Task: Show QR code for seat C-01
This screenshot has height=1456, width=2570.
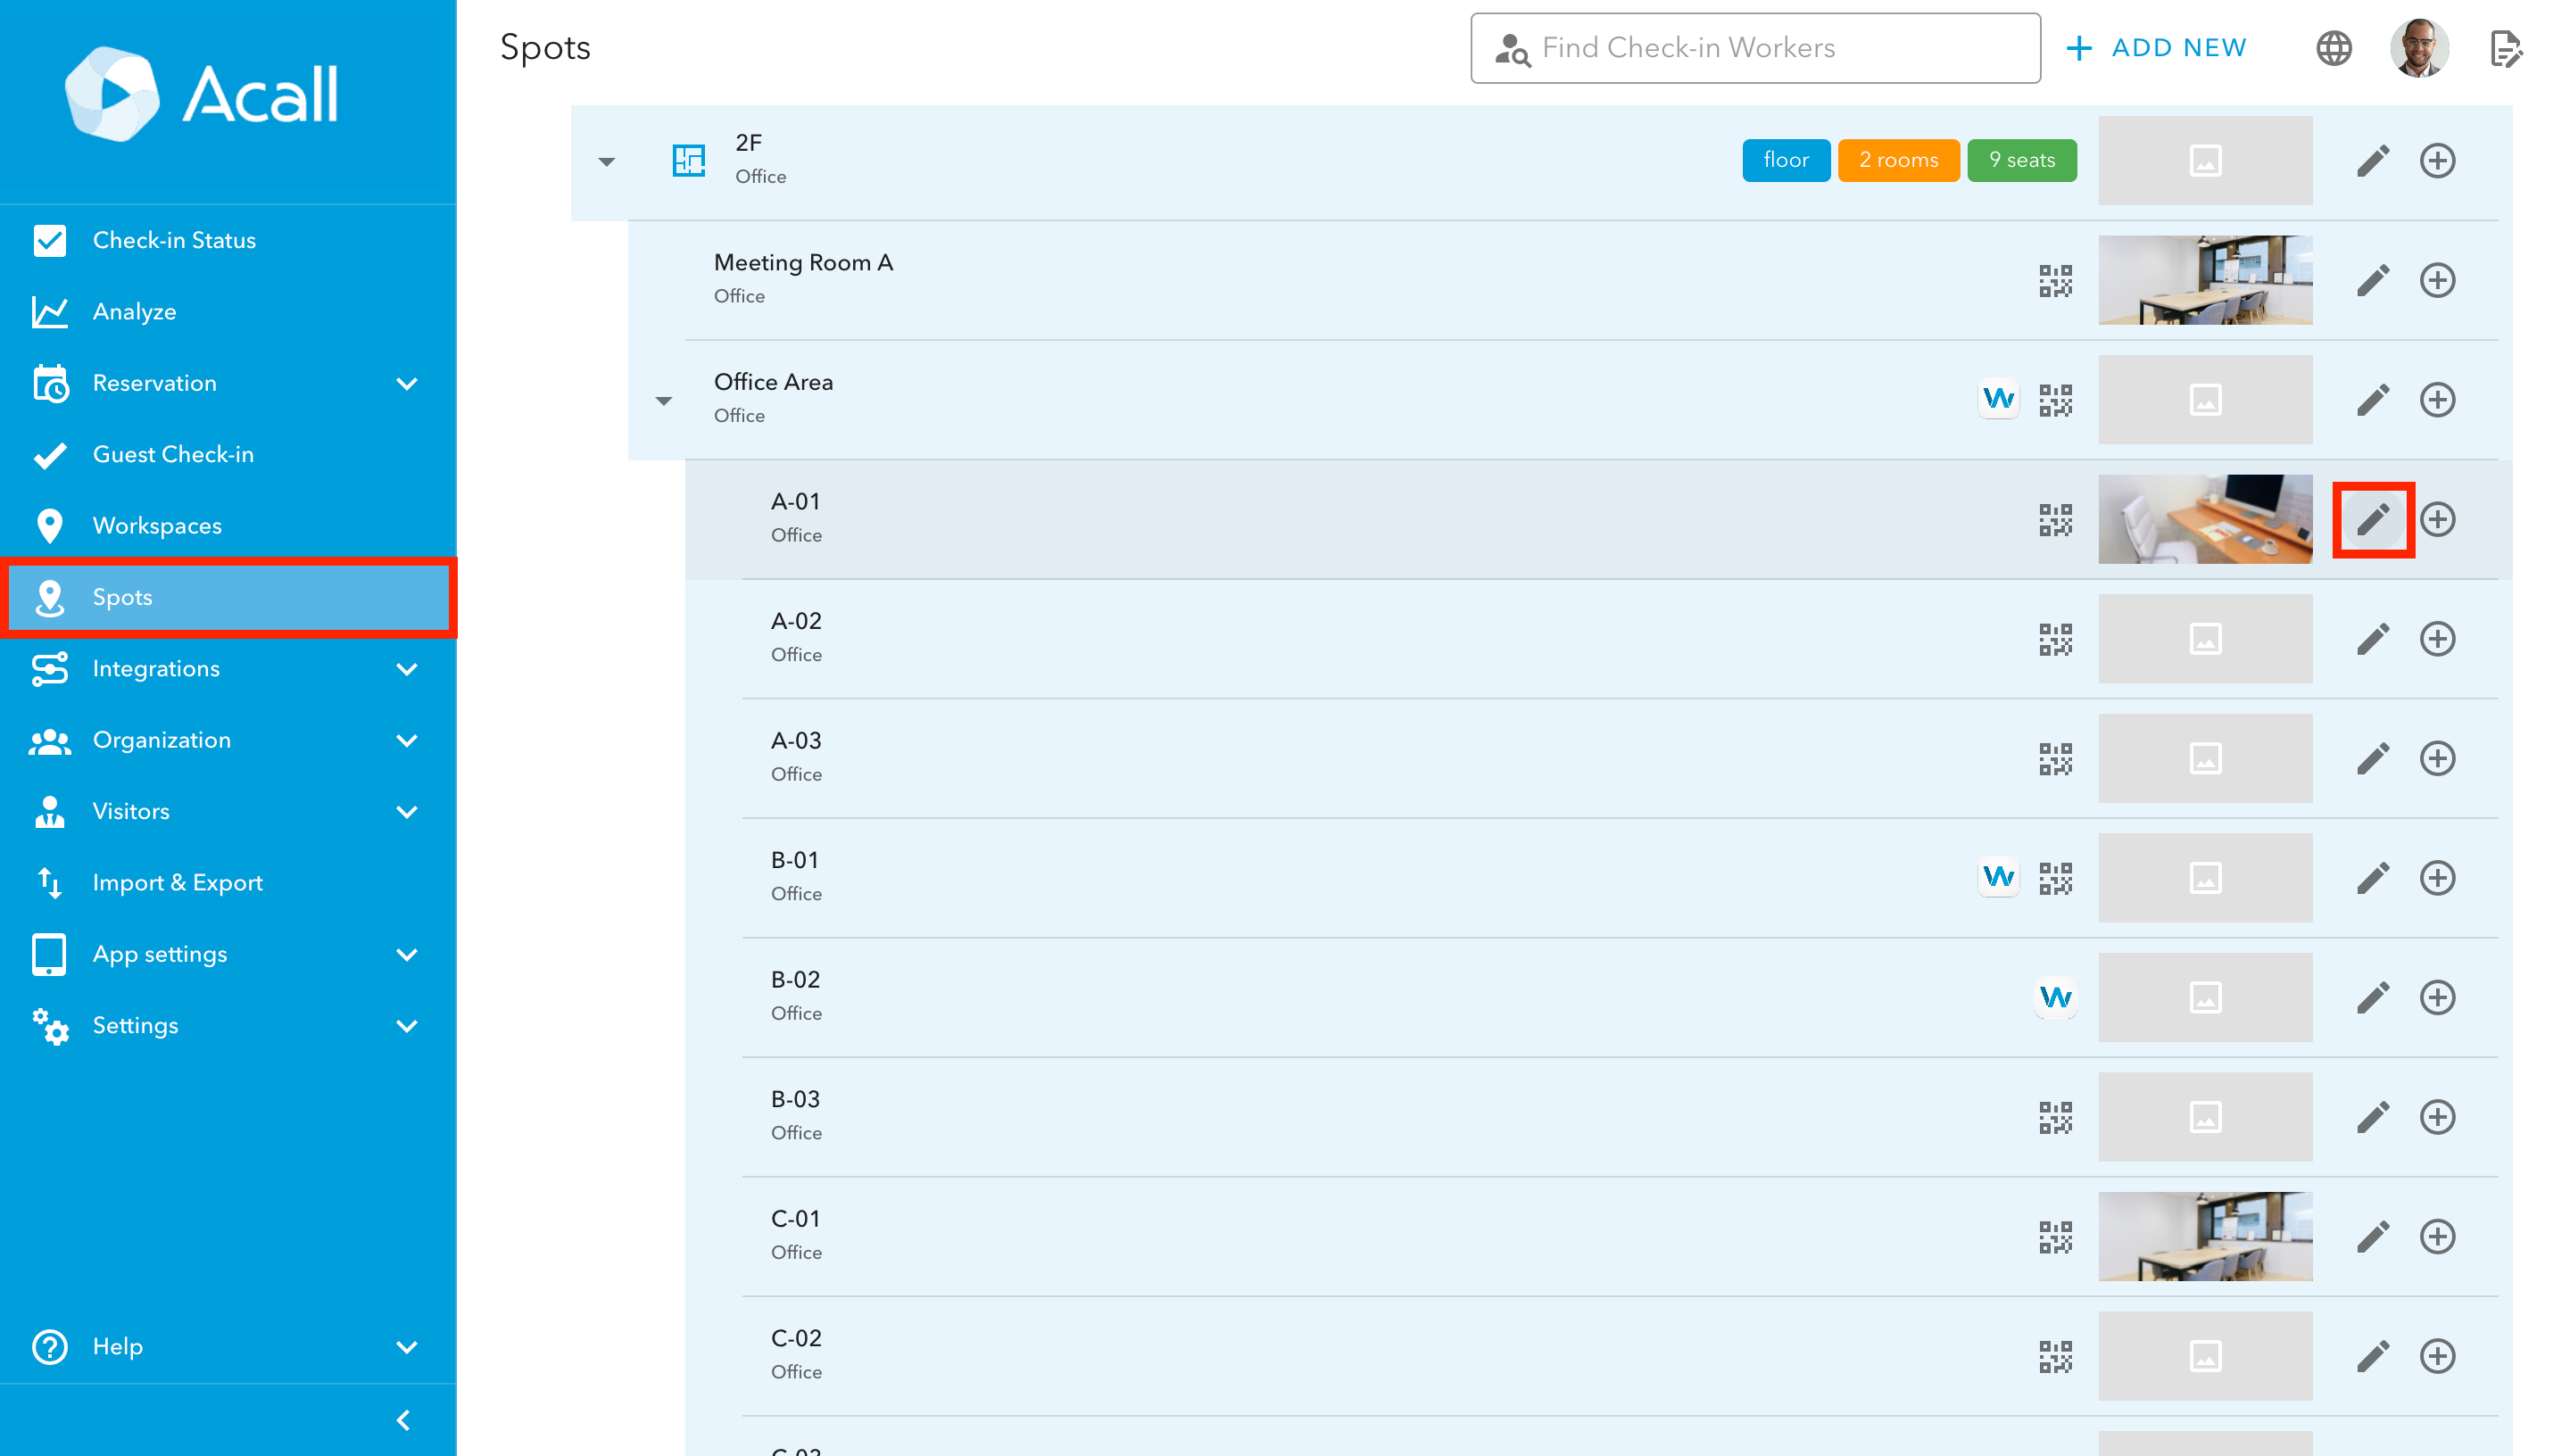Action: coord(2055,1237)
